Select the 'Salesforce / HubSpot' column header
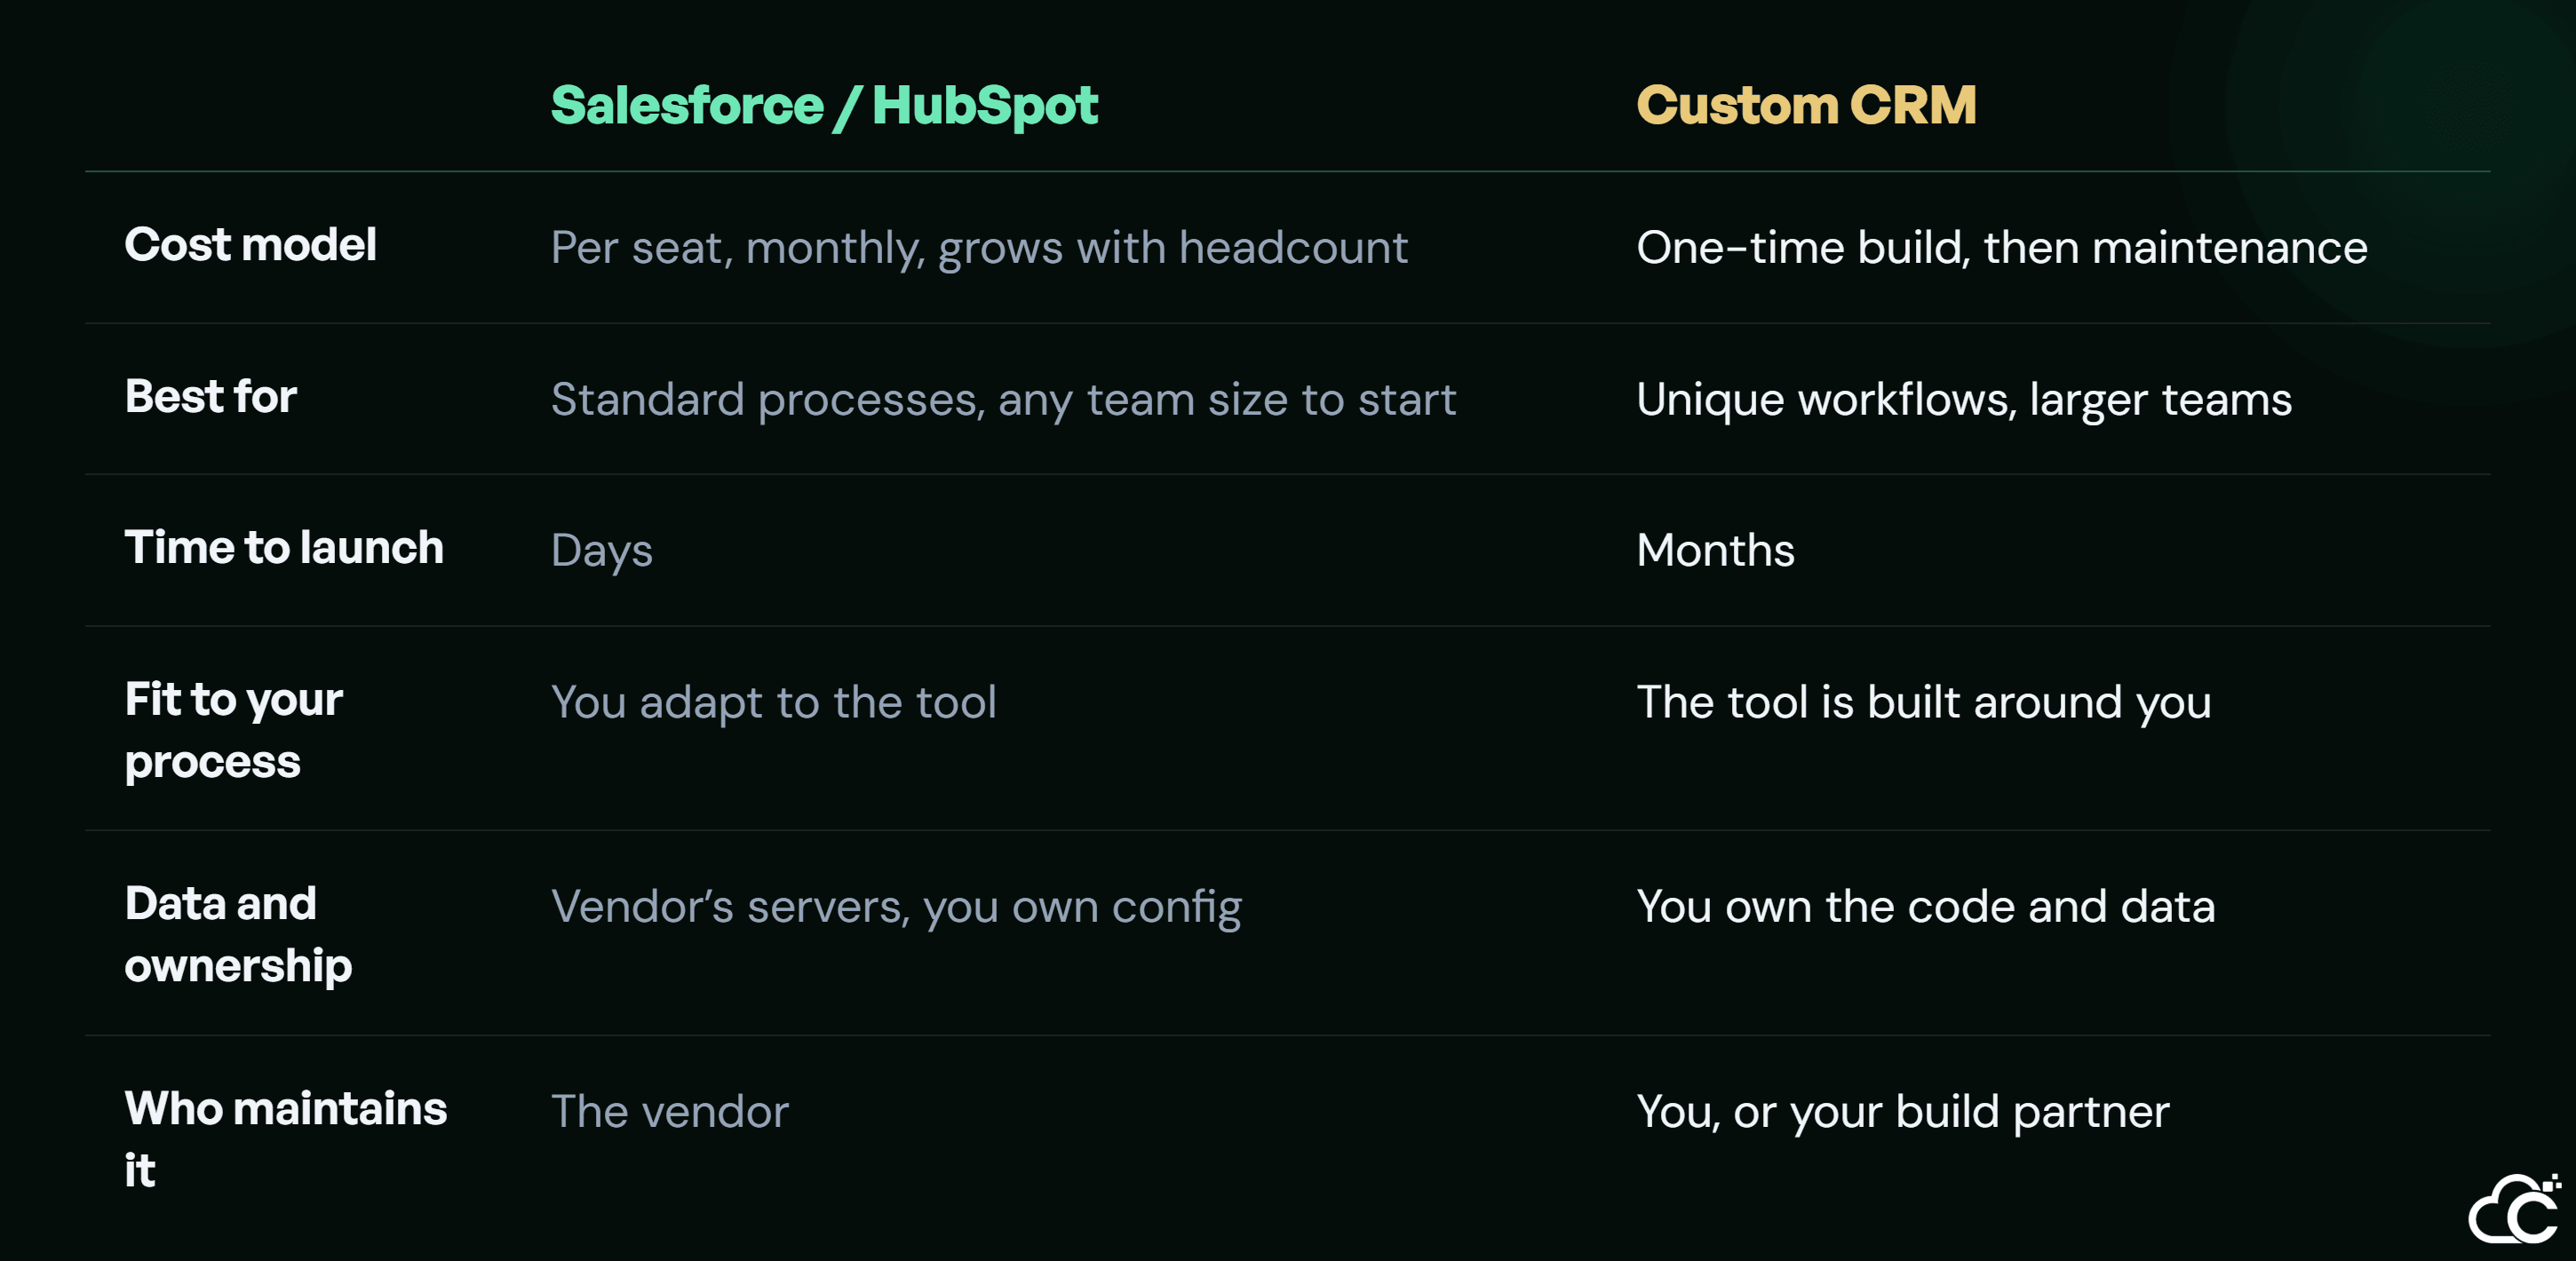The height and width of the screenshot is (1261, 2576). pyautogui.click(x=824, y=106)
